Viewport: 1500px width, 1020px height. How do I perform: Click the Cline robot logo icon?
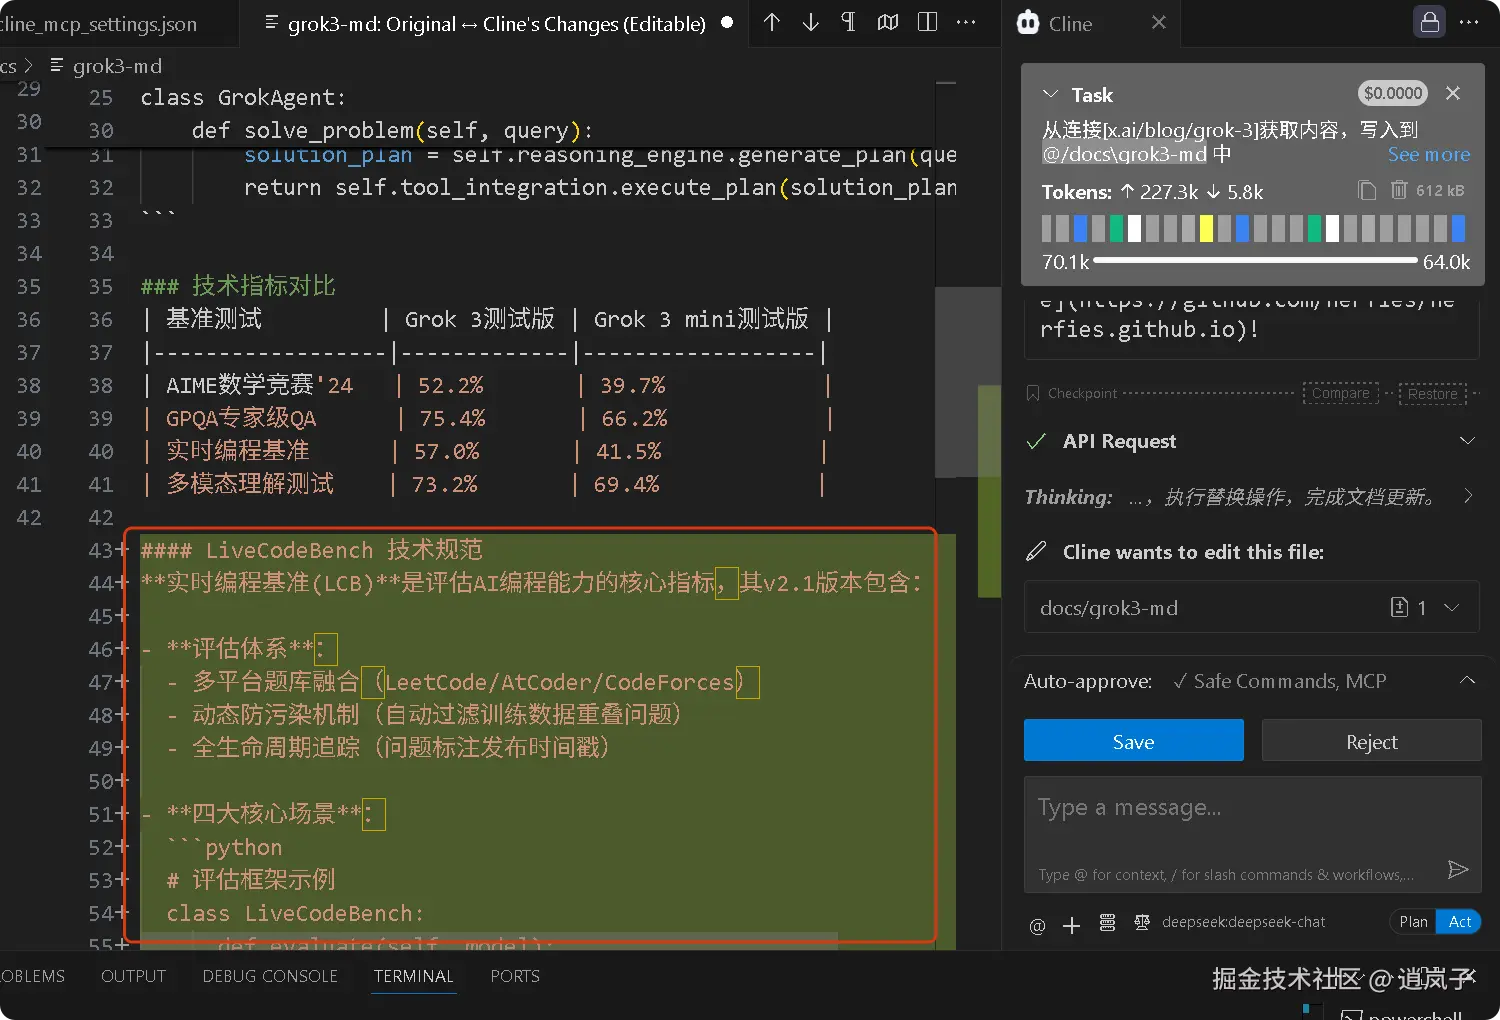[1028, 23]
